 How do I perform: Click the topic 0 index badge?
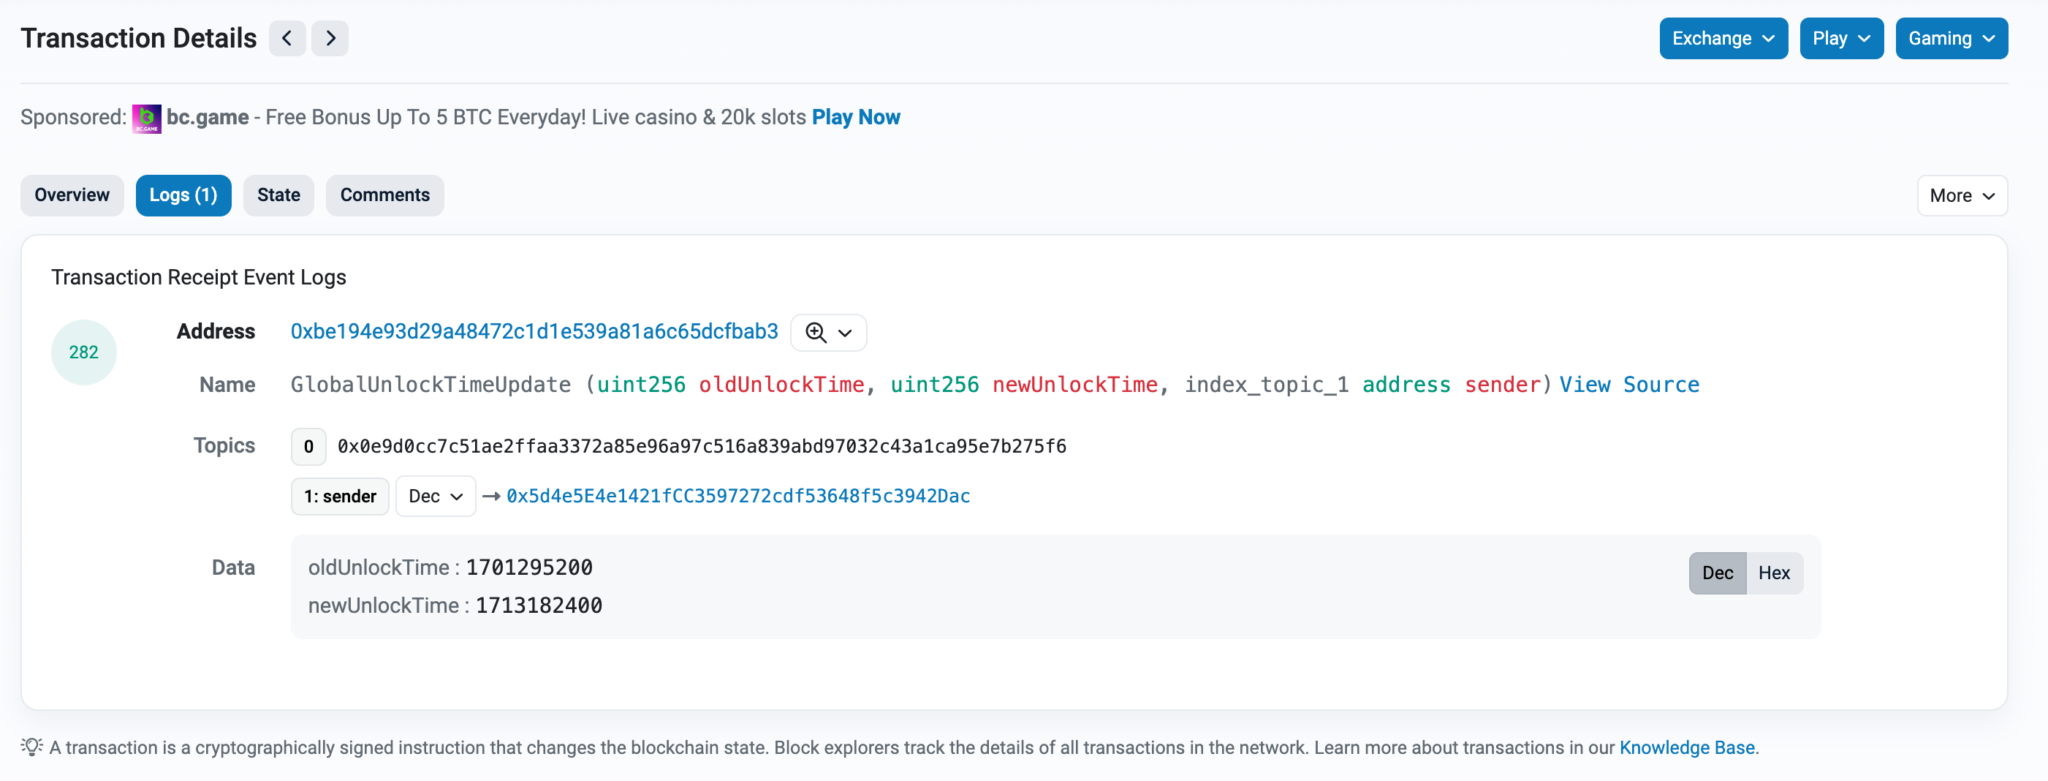[308, 447]
